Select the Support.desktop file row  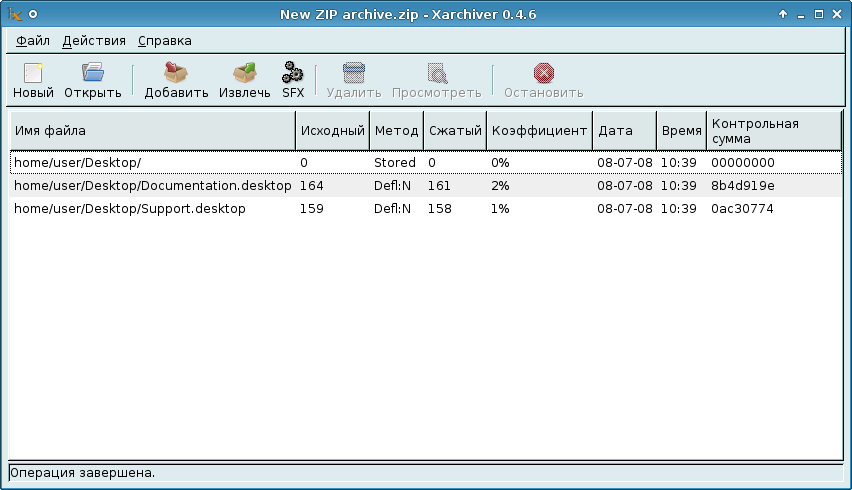130,209
